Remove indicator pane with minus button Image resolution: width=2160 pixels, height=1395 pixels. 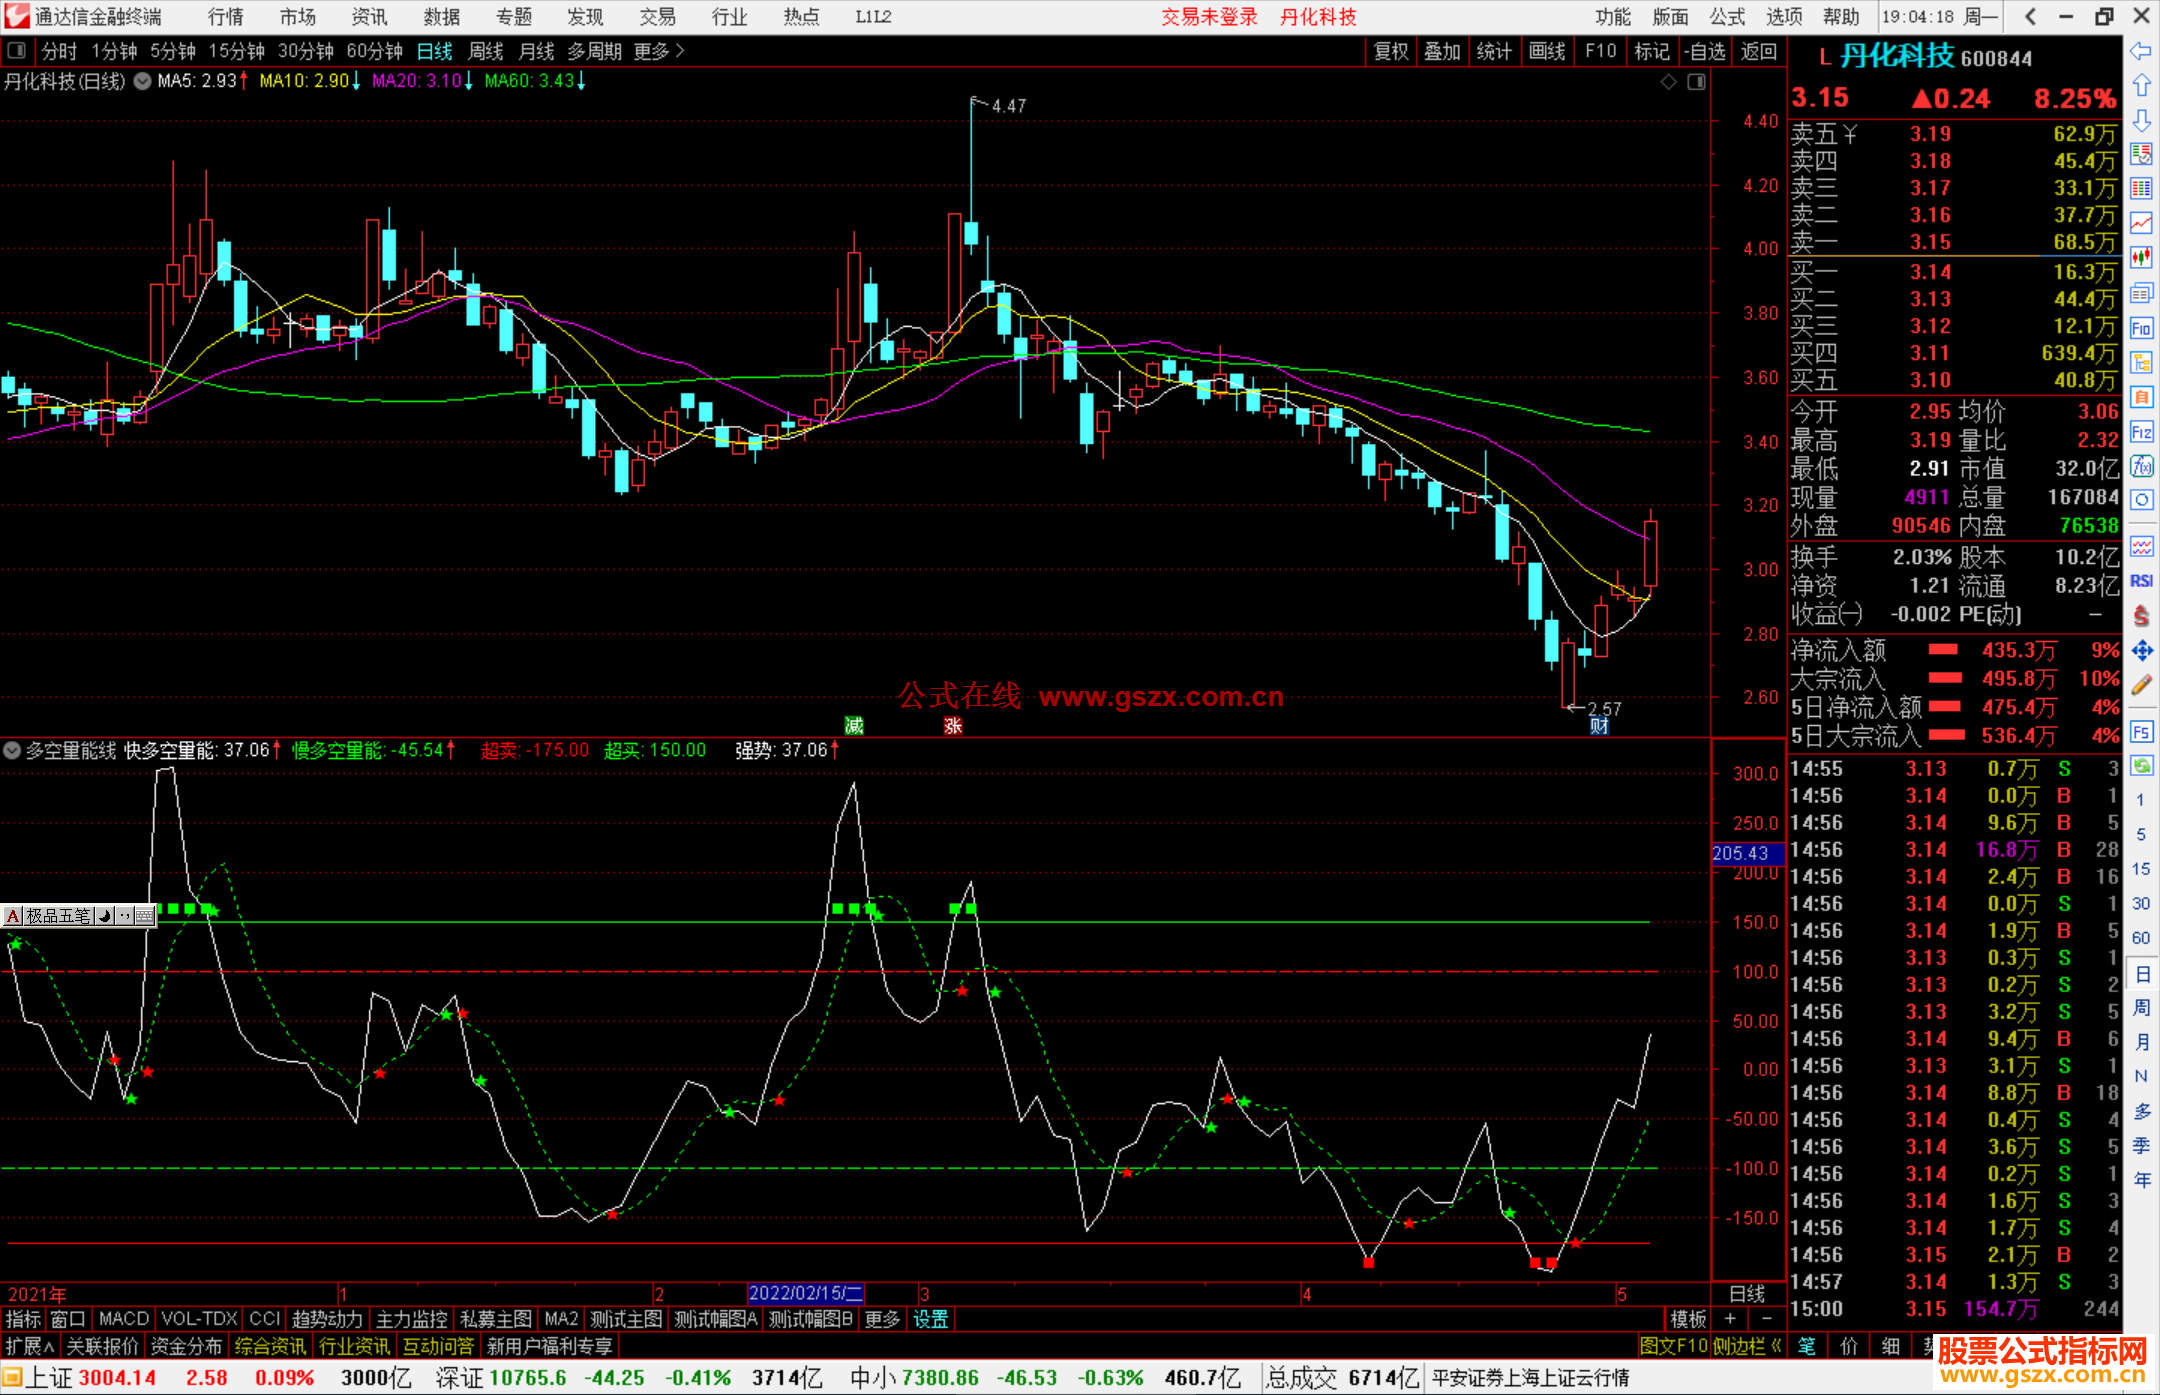pyautogui.click(x=1766, y=1319)
